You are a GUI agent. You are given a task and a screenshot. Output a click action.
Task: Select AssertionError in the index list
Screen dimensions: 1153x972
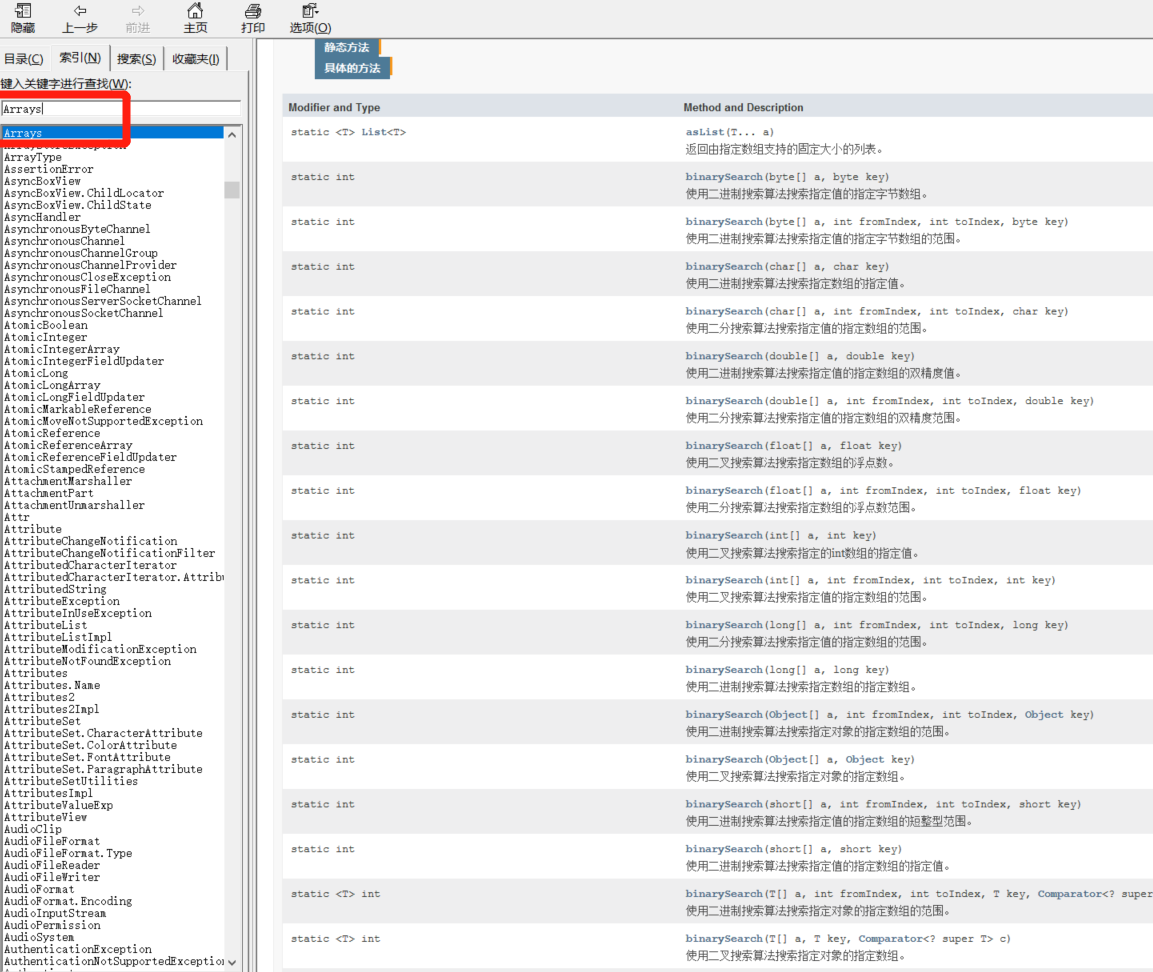click(49, 169)
